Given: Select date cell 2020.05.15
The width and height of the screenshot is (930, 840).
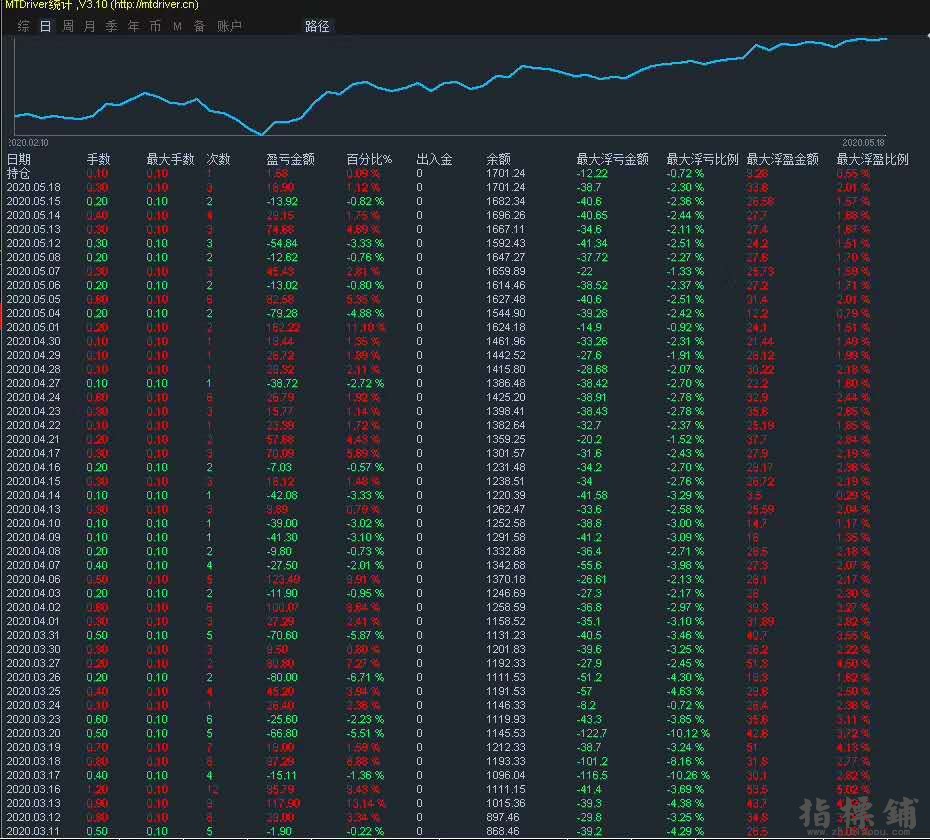Looking at the screenshot, I should 33,201.
